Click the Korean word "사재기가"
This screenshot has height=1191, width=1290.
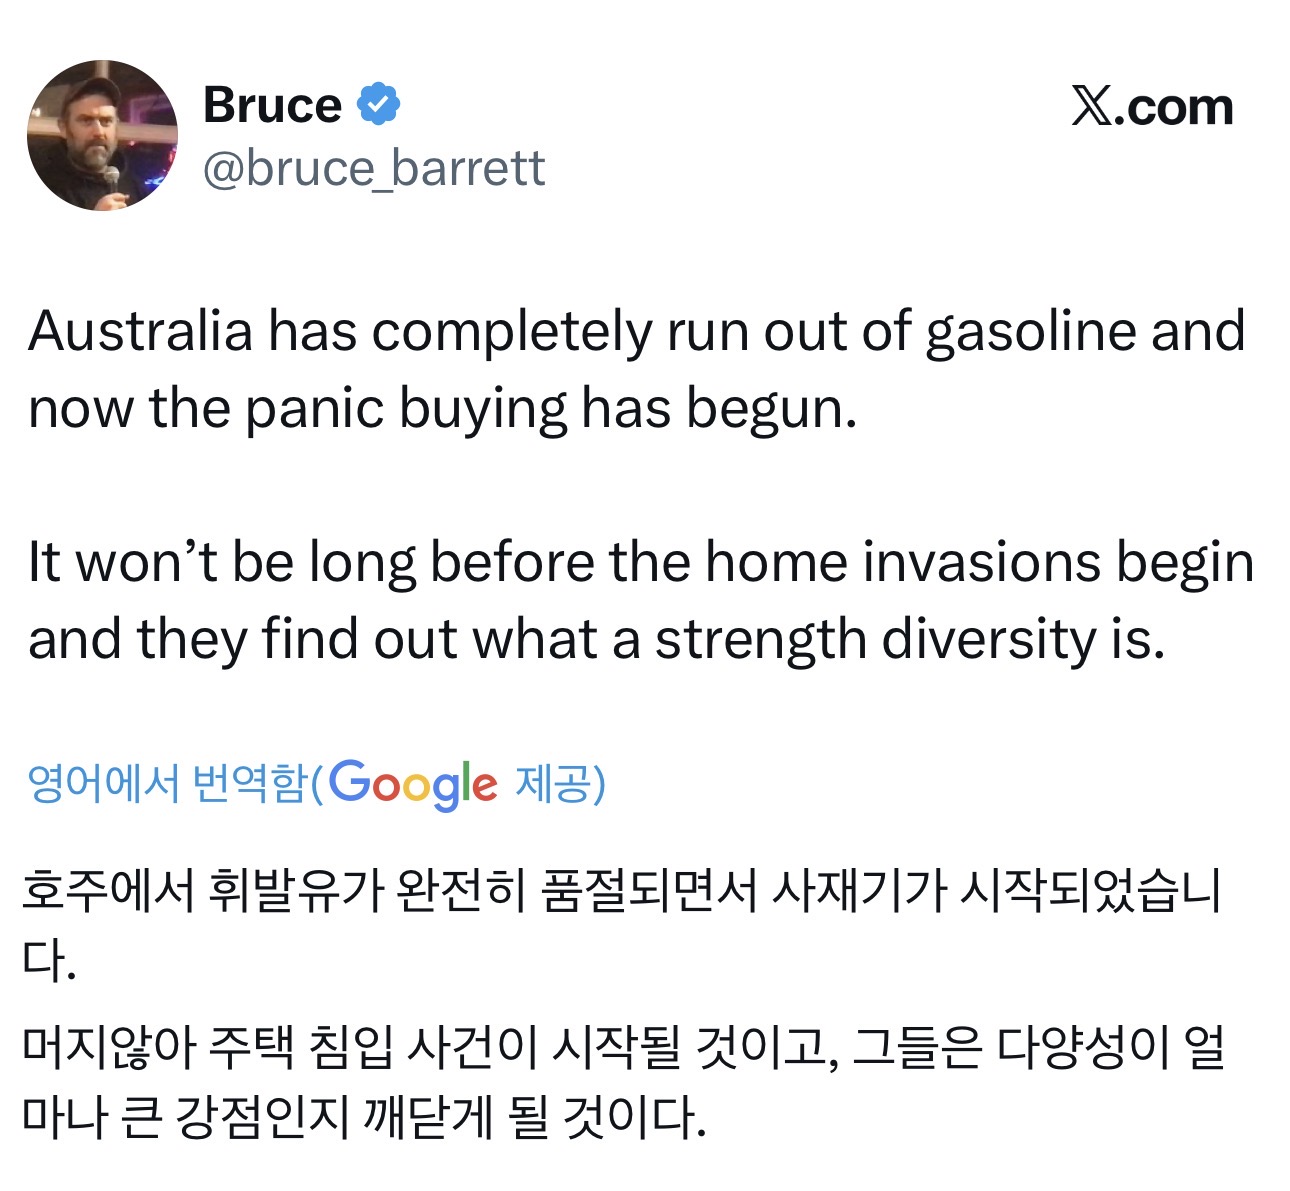pyautogui.click(x=856, y=891)
